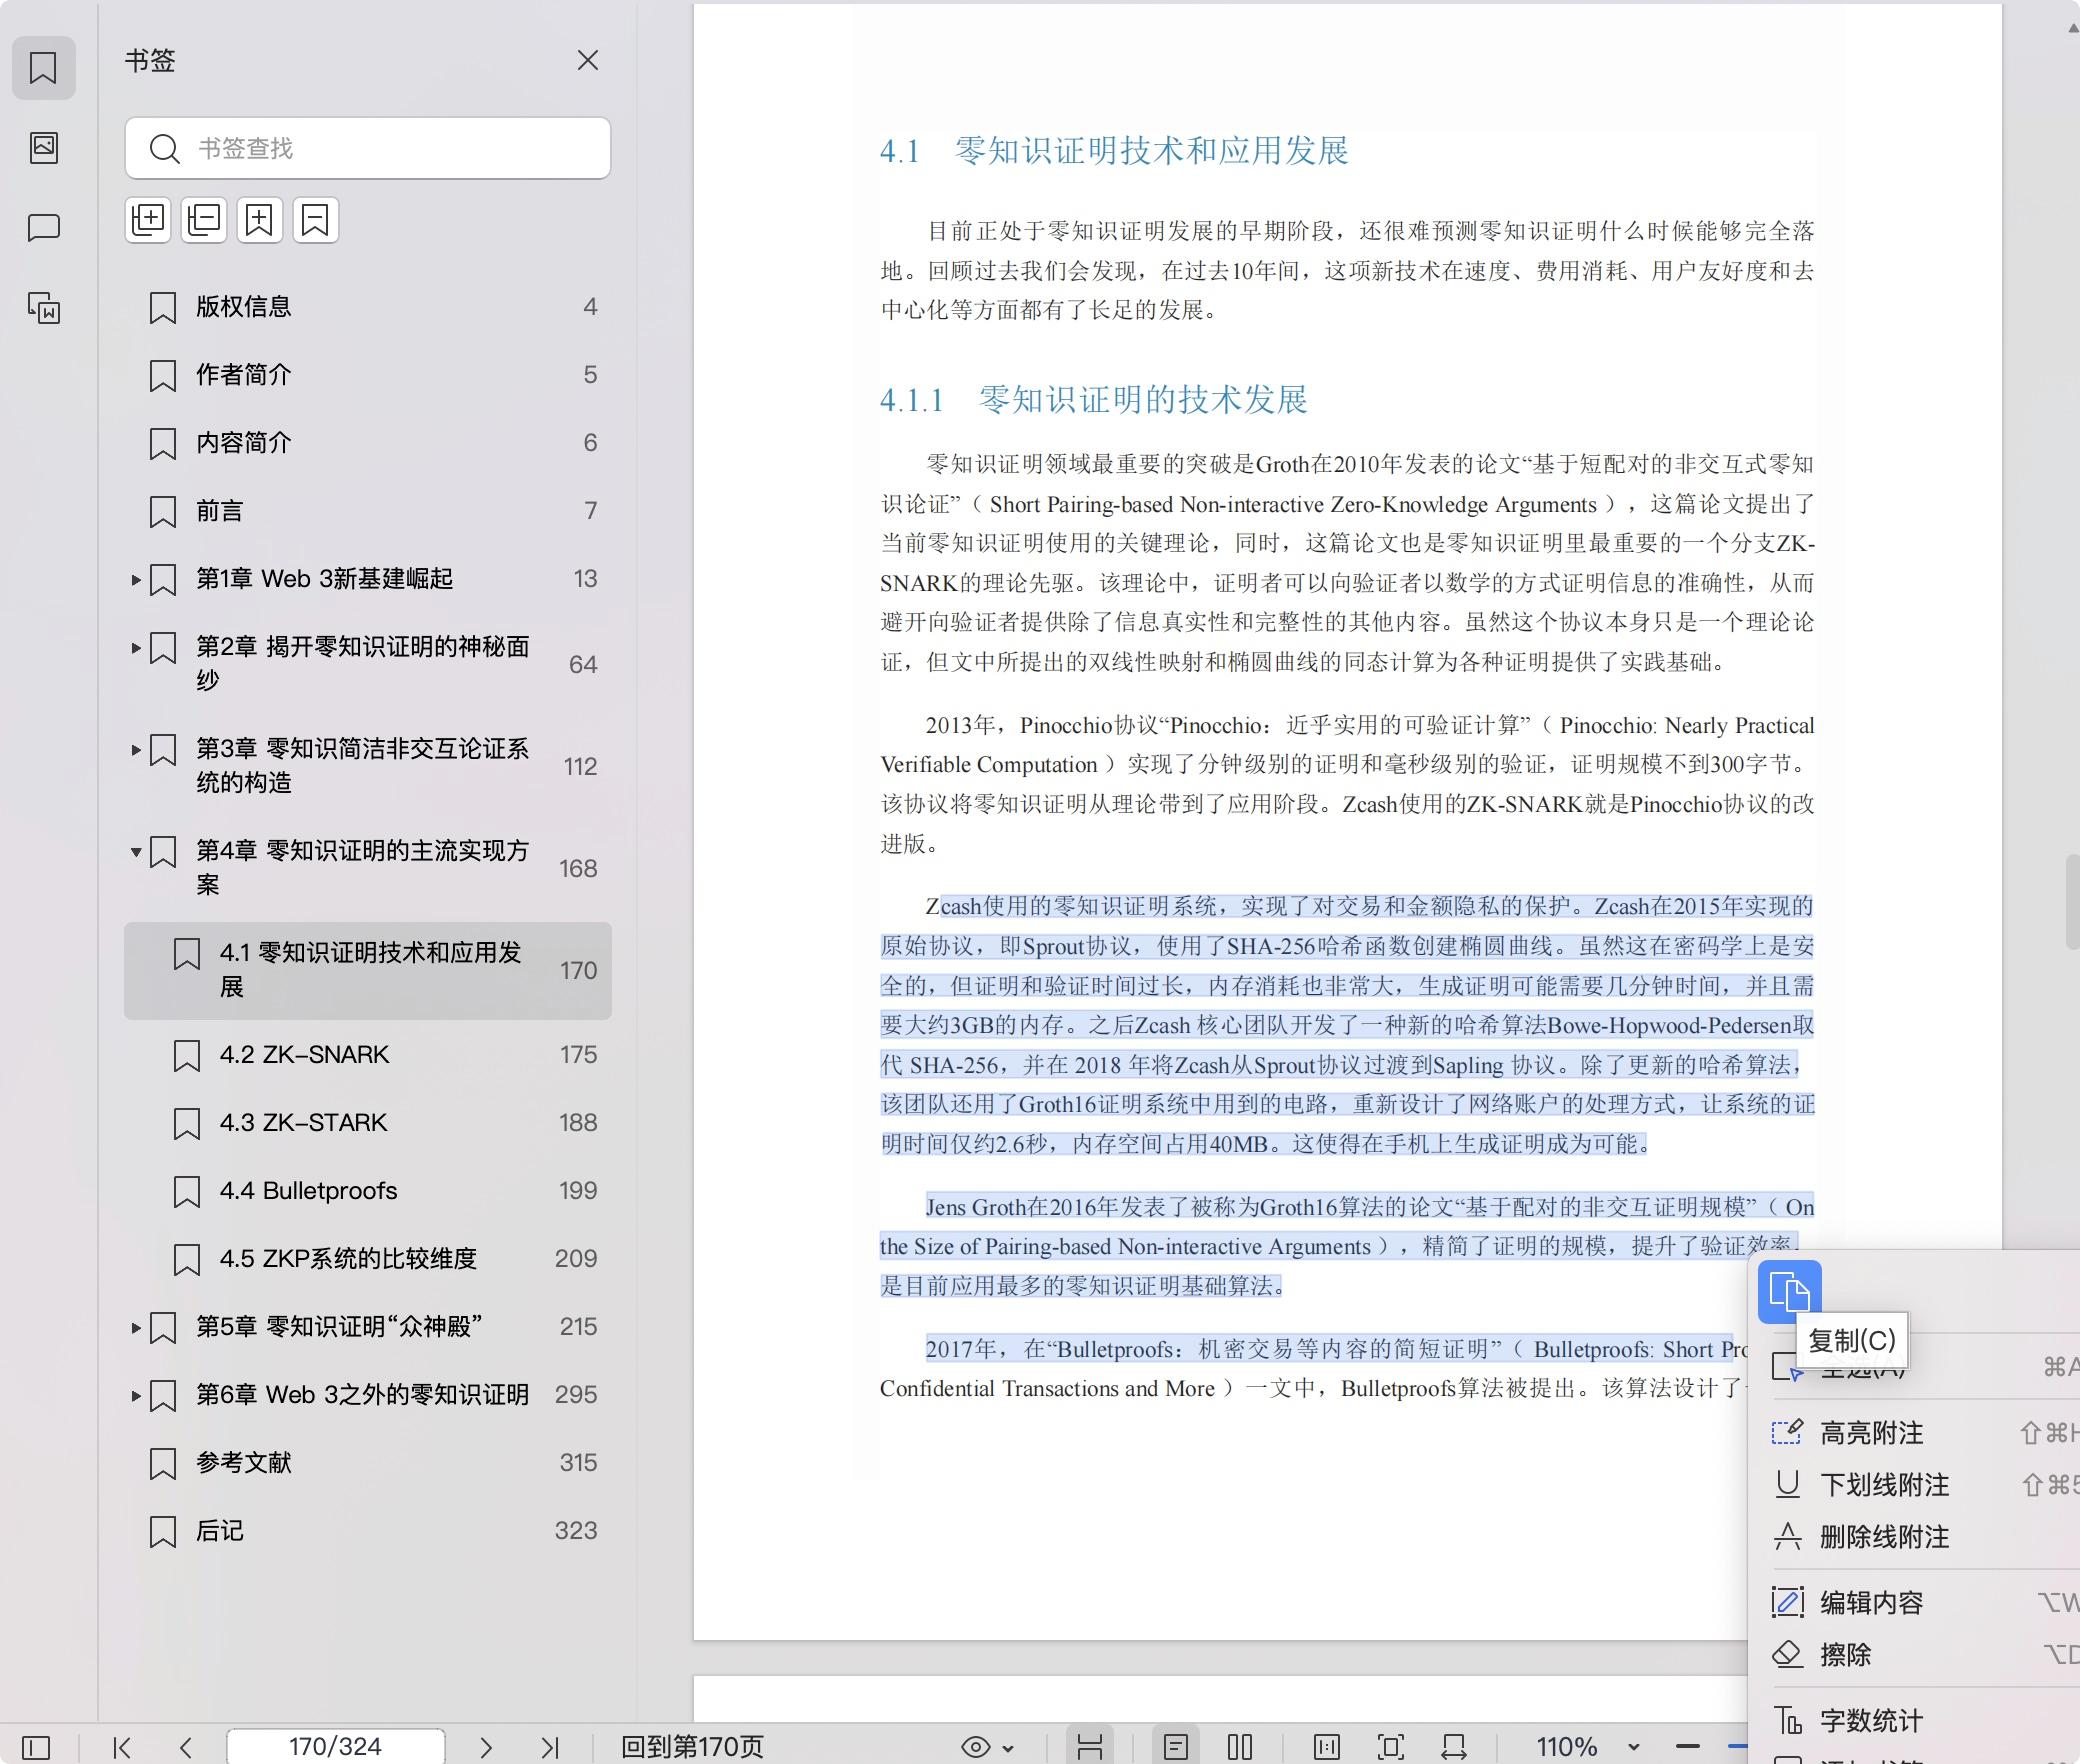Open the thumbnails panel in the left sidebar
Viewport: 2080px width, 1764px height.
pos(44,148)
